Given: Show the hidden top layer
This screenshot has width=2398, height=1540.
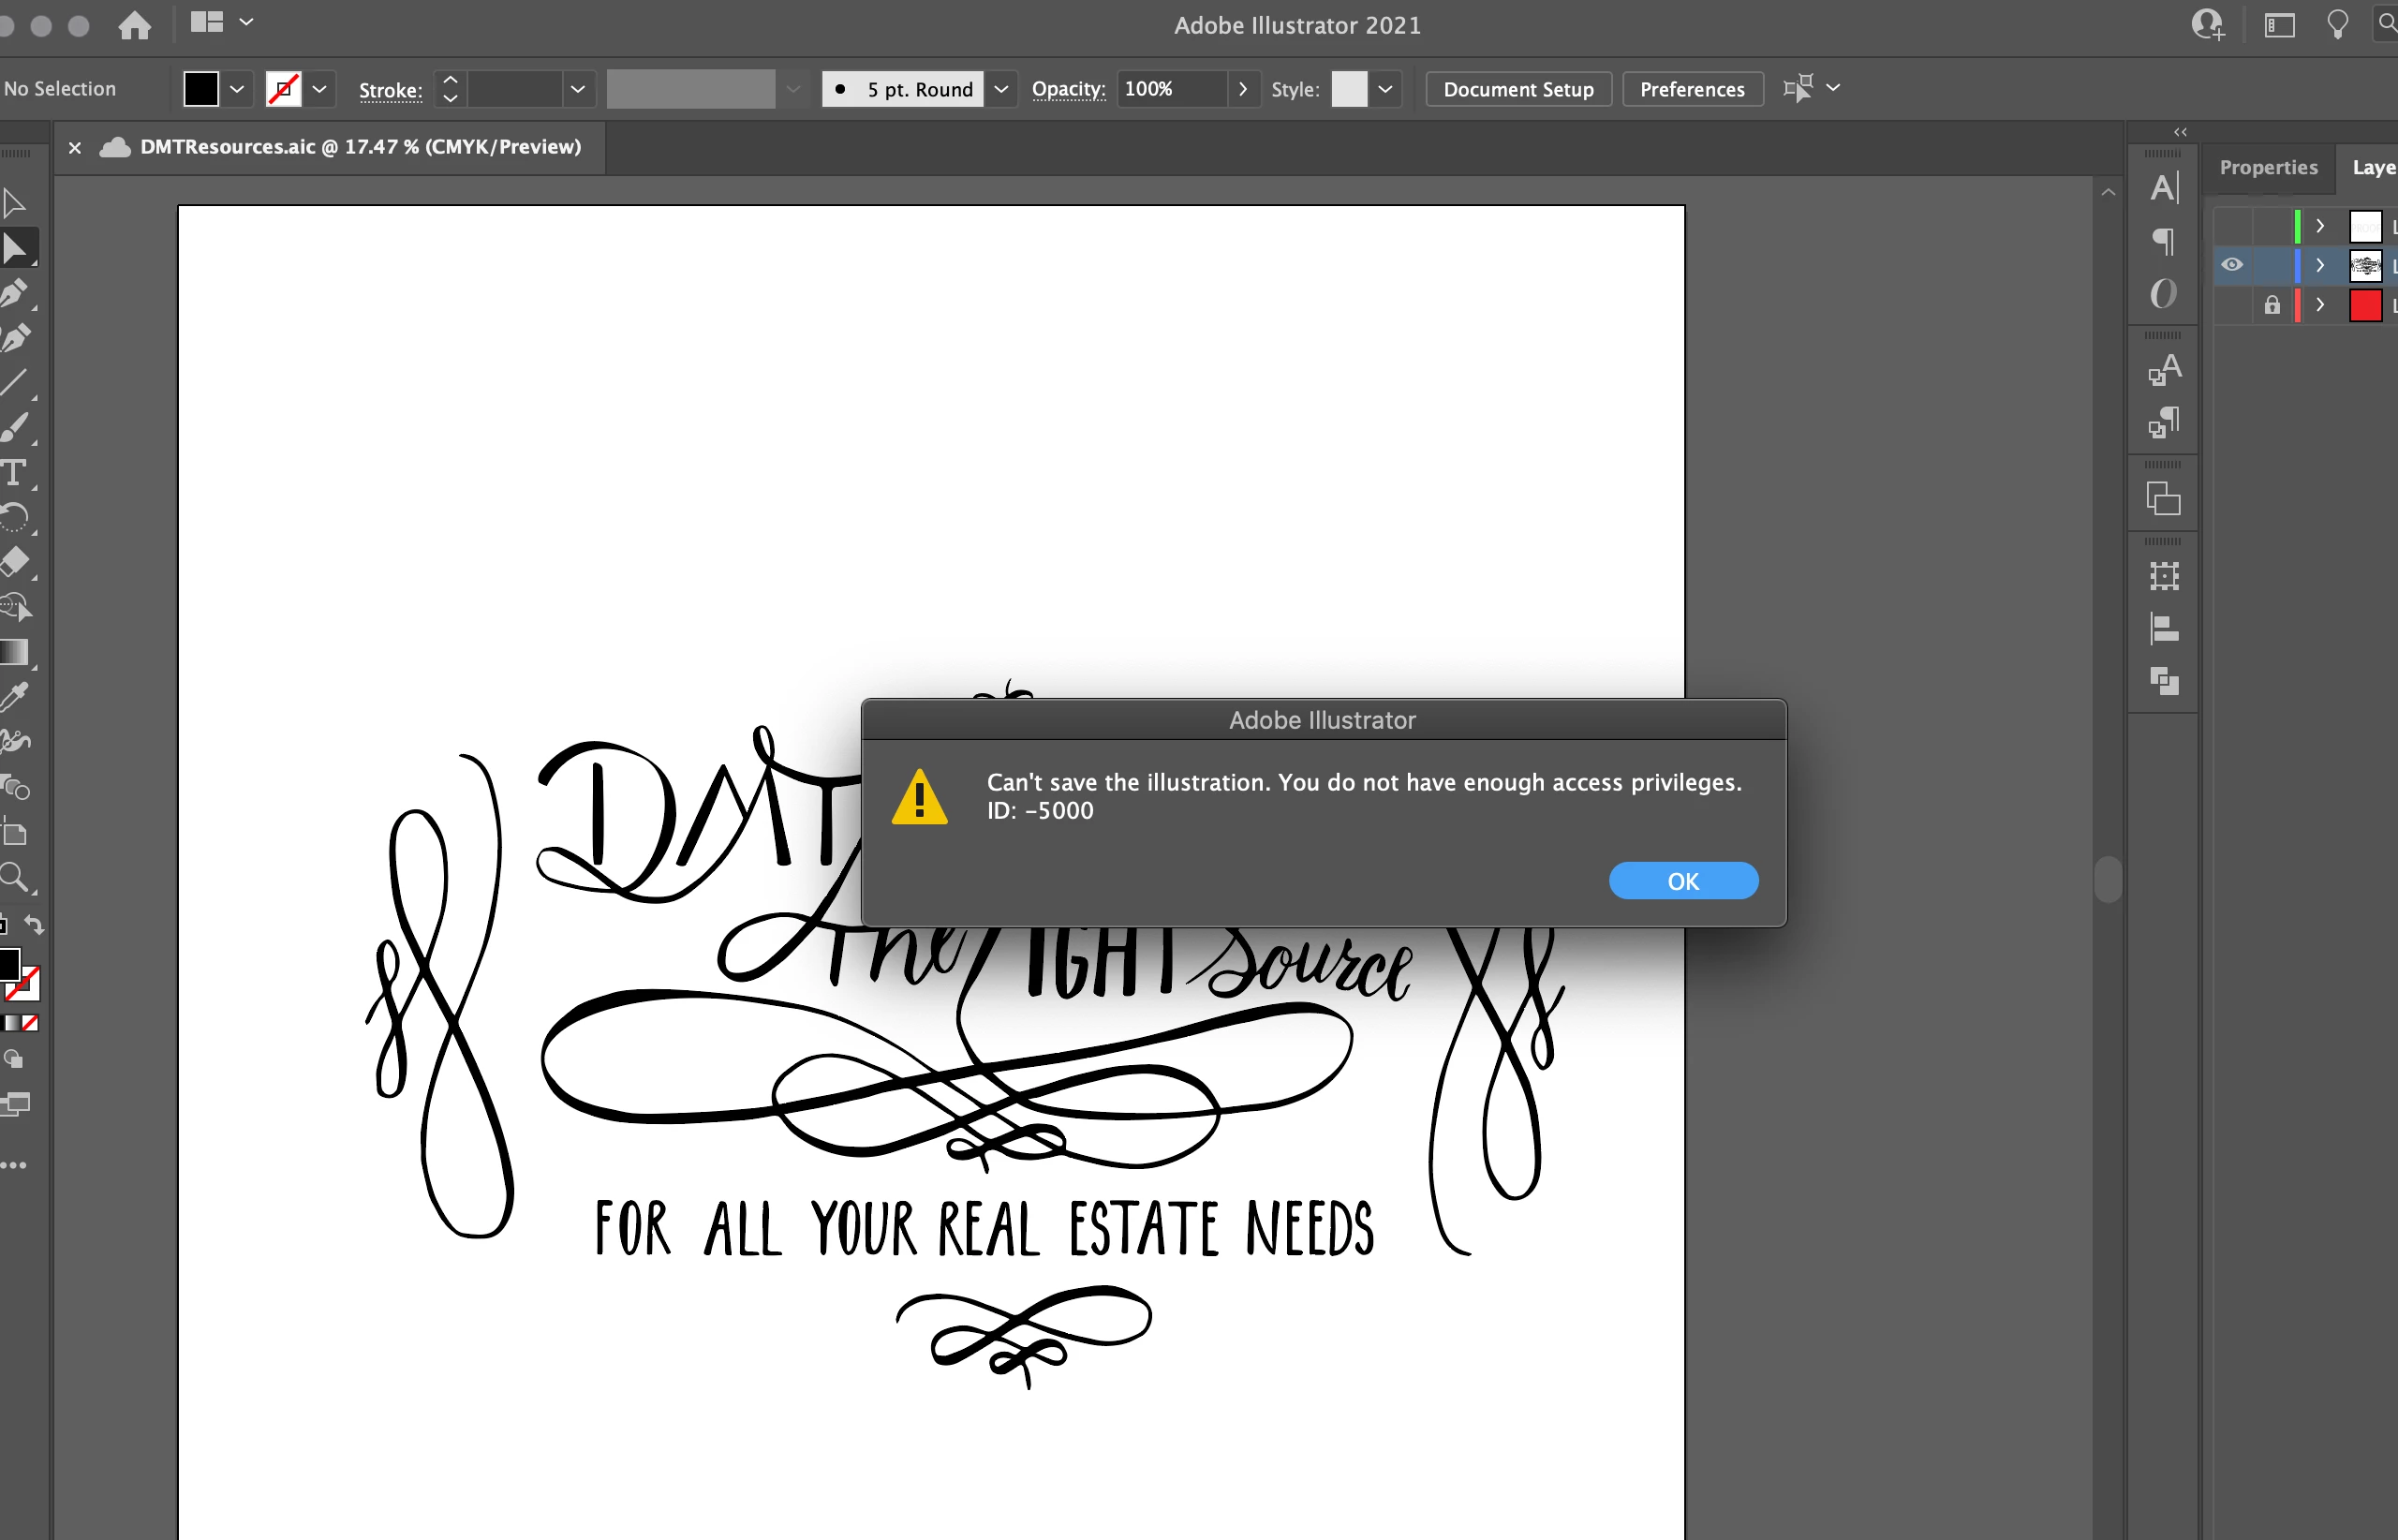Looking at the screenshot, I should coord(2232,226).
